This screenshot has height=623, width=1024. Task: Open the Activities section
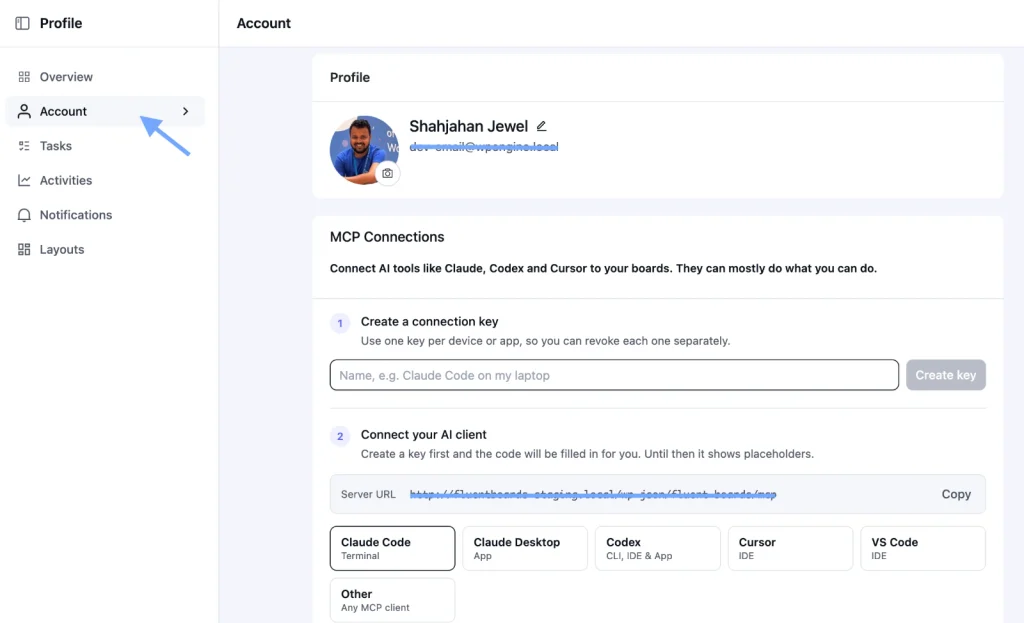coord(105,181)
